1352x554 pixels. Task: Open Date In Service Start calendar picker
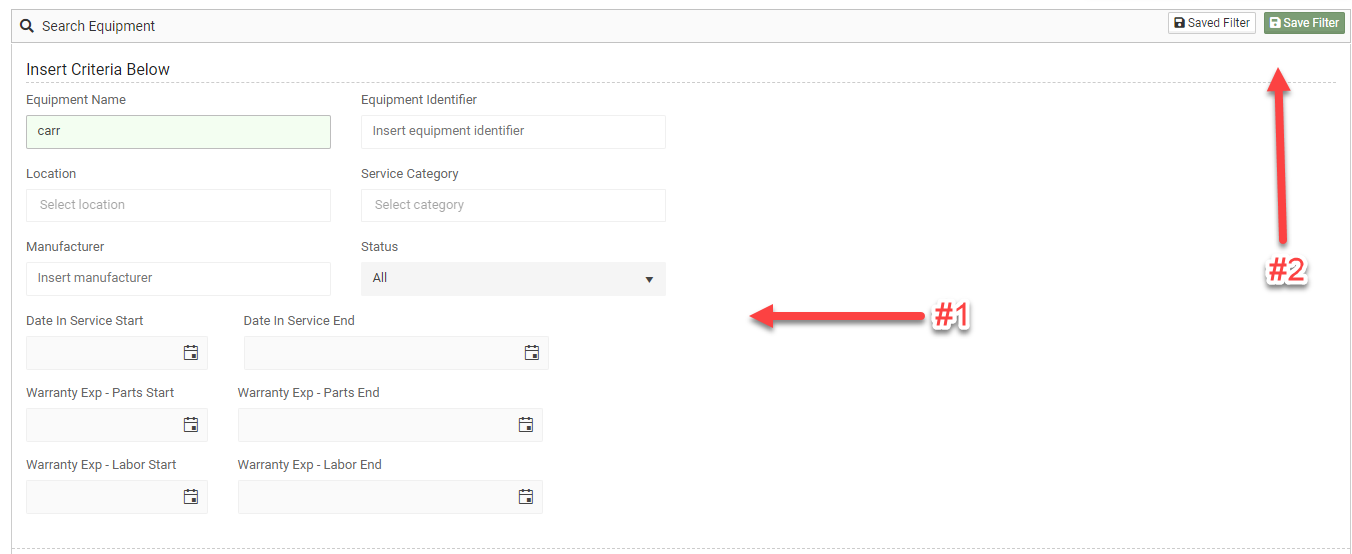tap(191, 353)
